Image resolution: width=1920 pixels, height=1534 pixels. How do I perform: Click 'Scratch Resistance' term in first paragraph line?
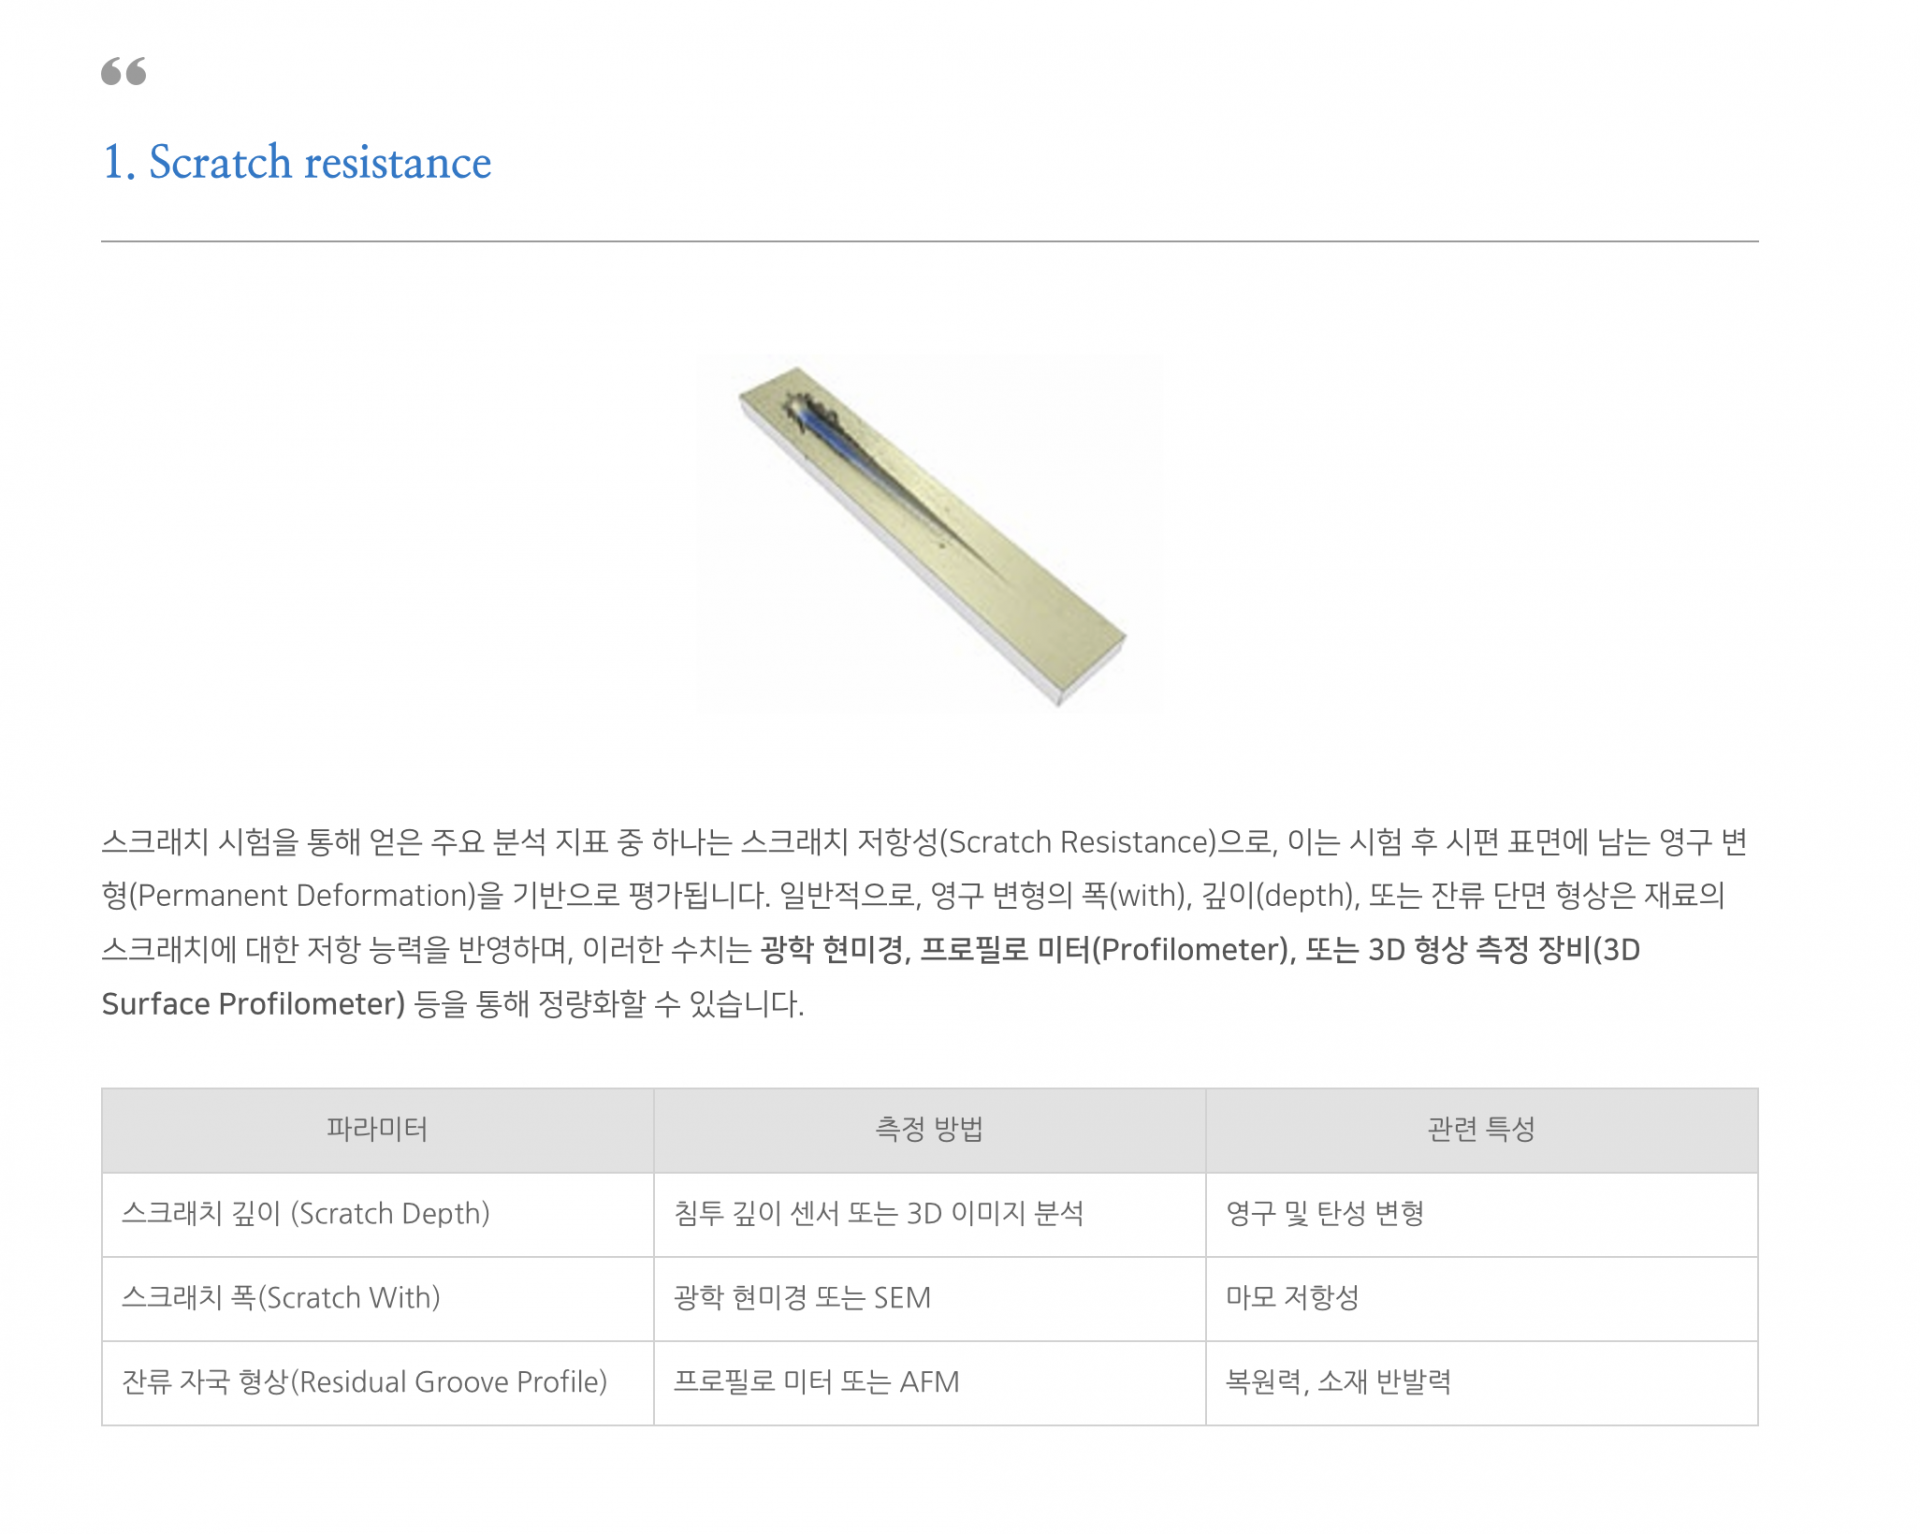(1081, 842)
